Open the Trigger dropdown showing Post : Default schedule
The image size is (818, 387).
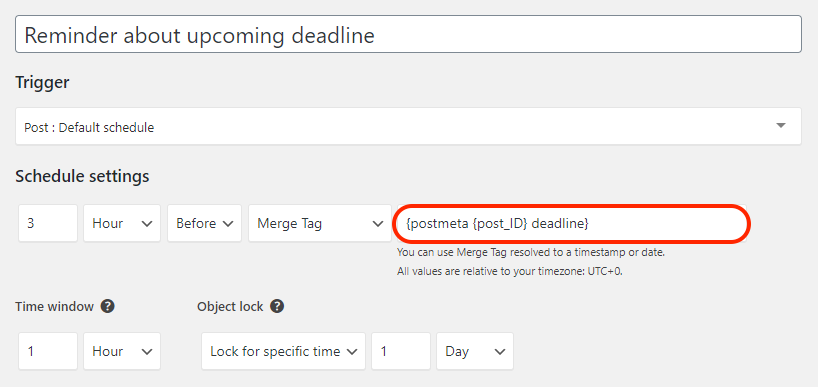point(408,126)
